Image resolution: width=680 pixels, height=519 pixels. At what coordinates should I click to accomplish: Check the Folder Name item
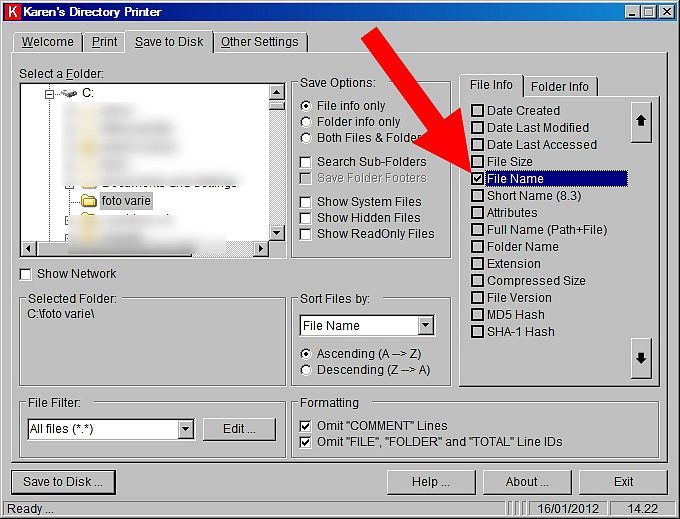pos(477,247)
